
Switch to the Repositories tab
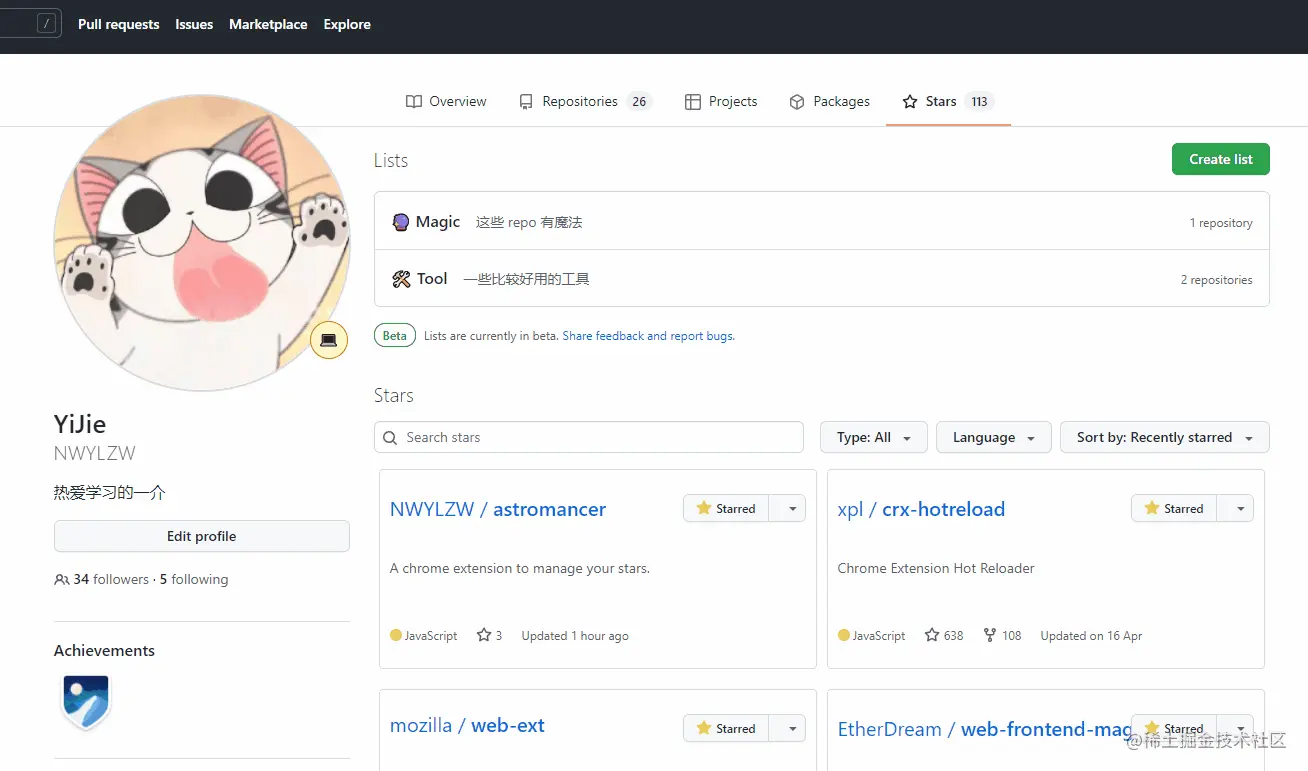coord(585,101)
